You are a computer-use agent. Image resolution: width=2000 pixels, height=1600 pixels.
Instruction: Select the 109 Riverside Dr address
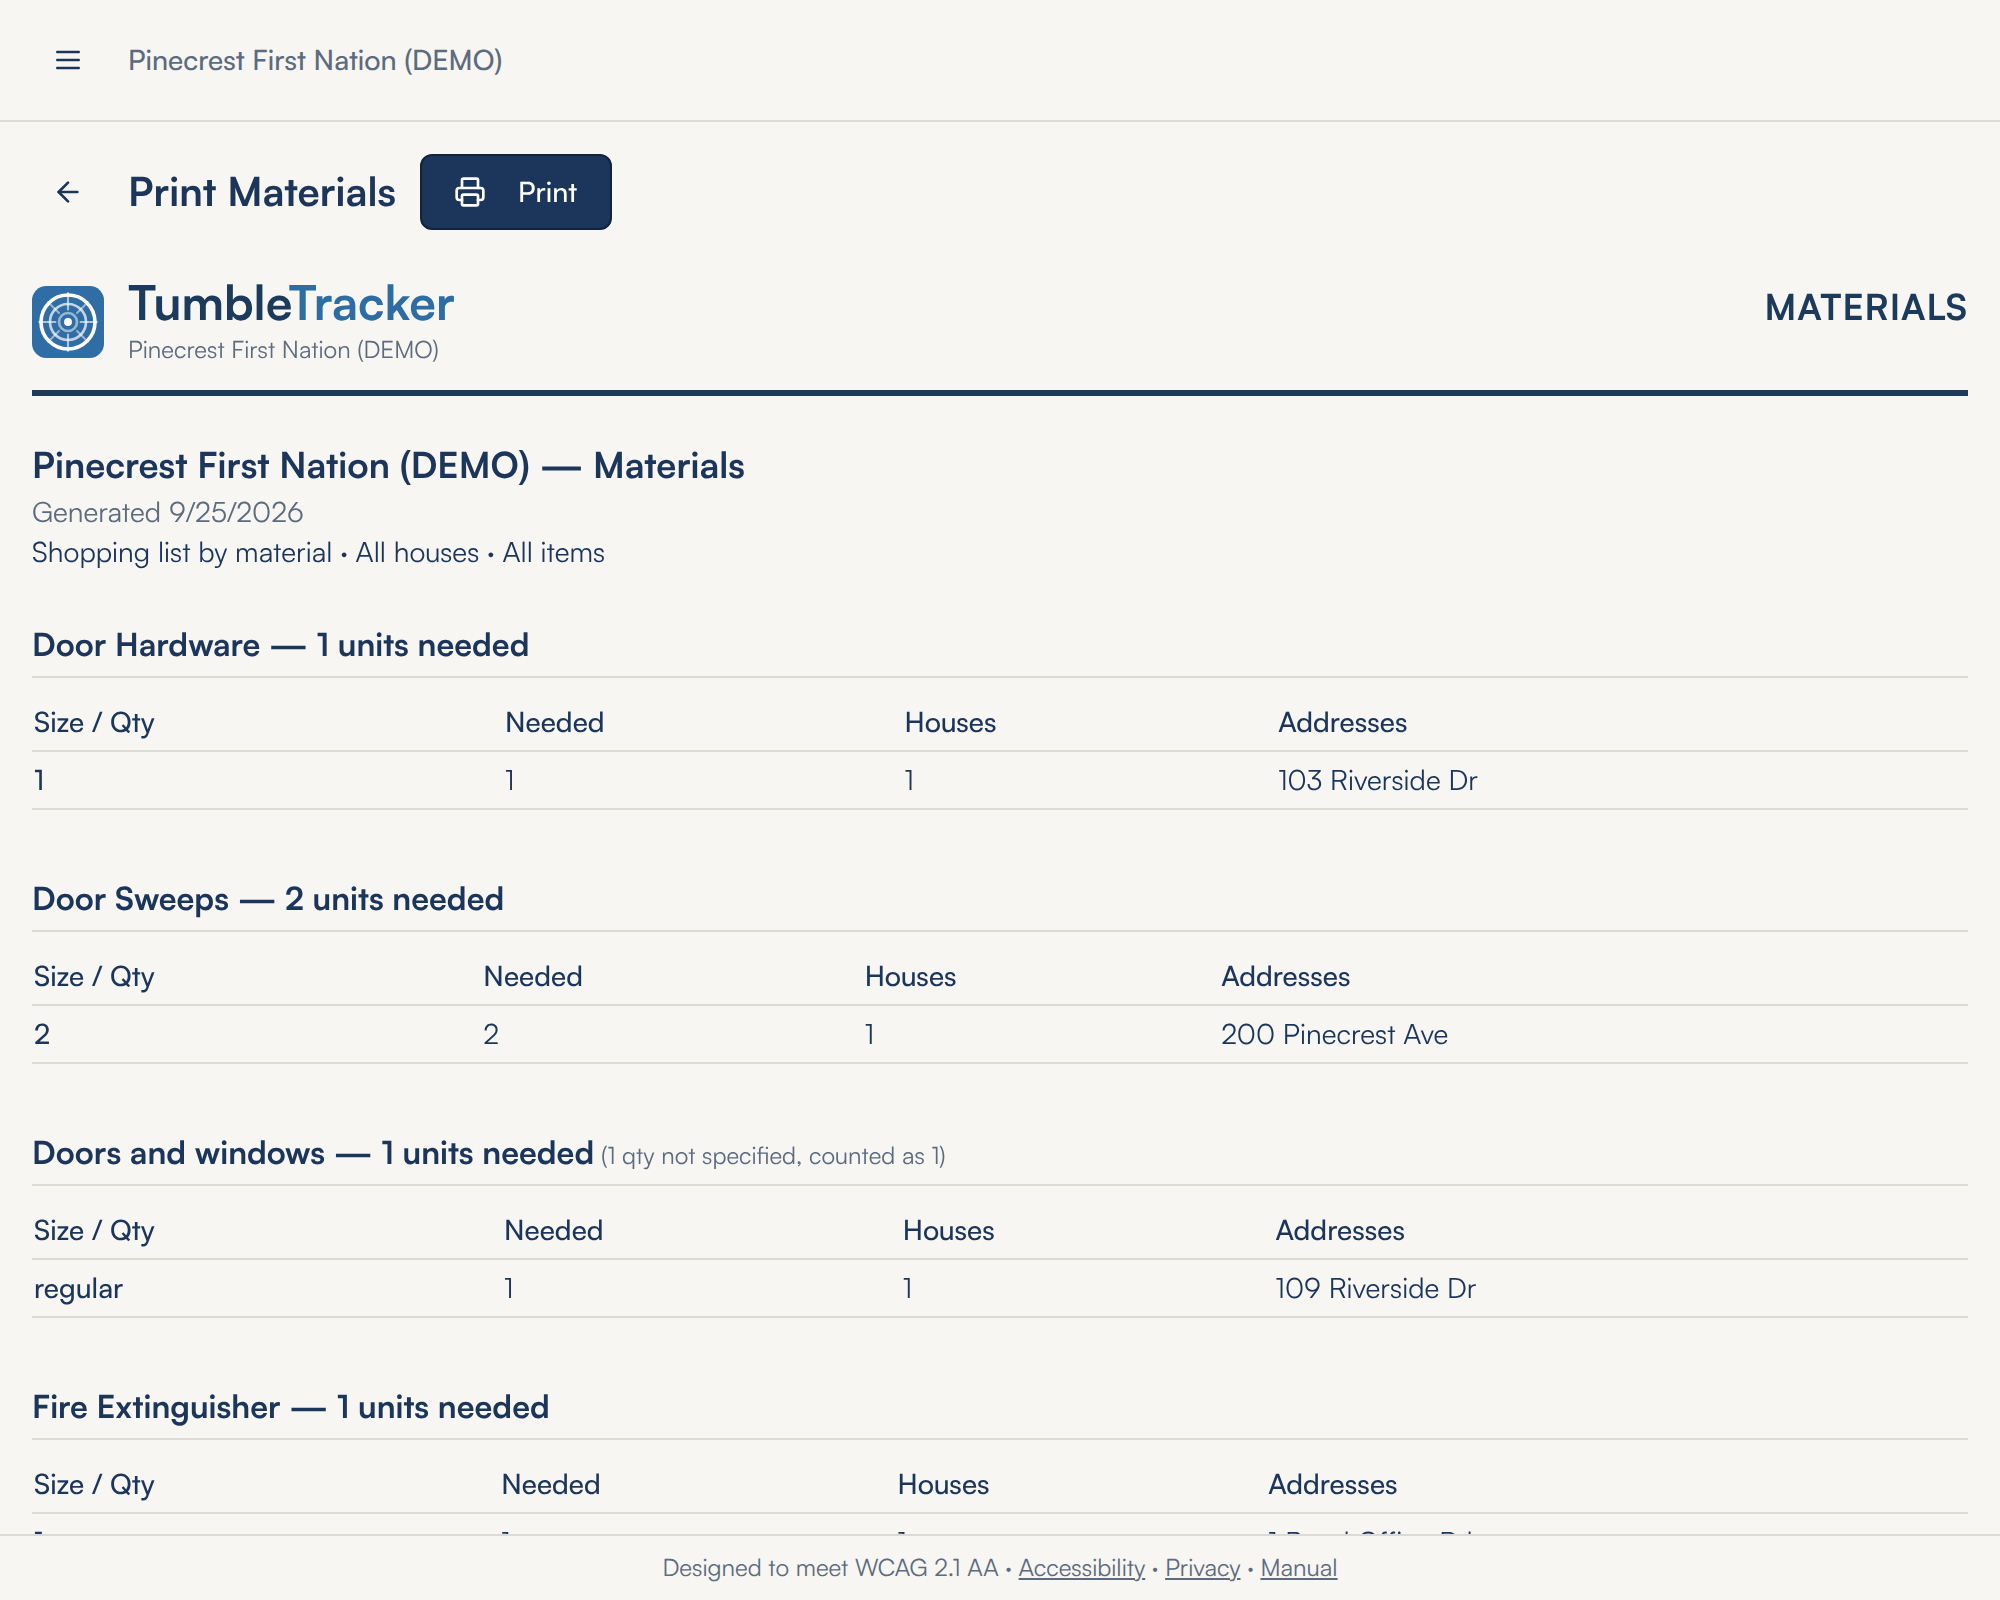[x=1375, y=1288]
